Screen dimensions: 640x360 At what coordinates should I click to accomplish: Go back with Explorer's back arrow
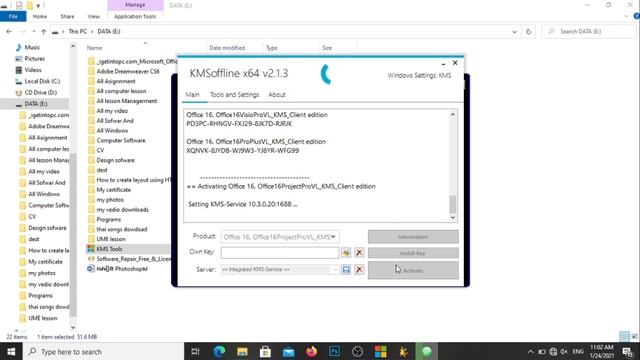[9, 31]
